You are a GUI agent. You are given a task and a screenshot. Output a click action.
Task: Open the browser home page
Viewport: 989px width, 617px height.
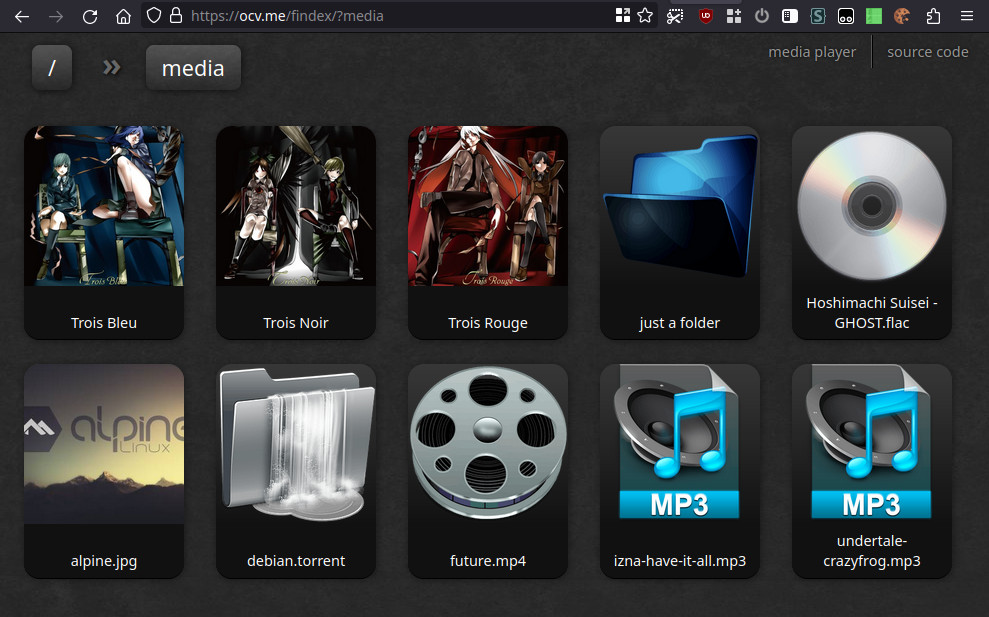[124, 16]
